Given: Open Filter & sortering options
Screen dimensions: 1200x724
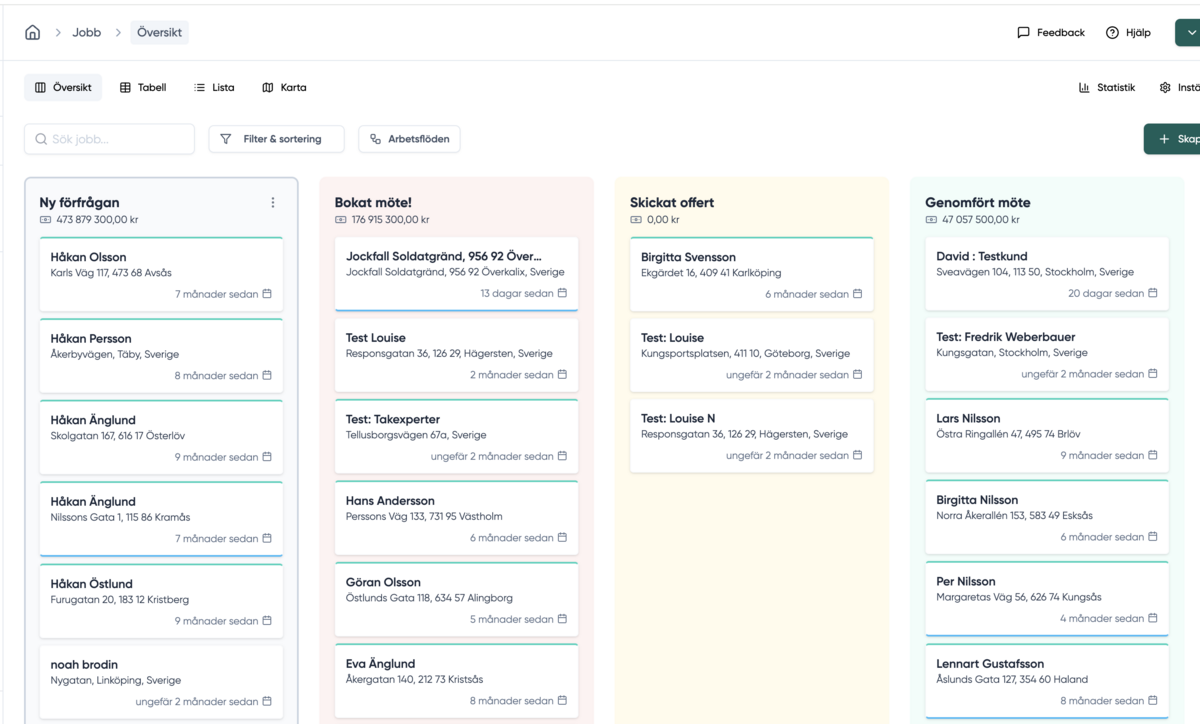Looking at the screenshot, I should tap(276, 139).
